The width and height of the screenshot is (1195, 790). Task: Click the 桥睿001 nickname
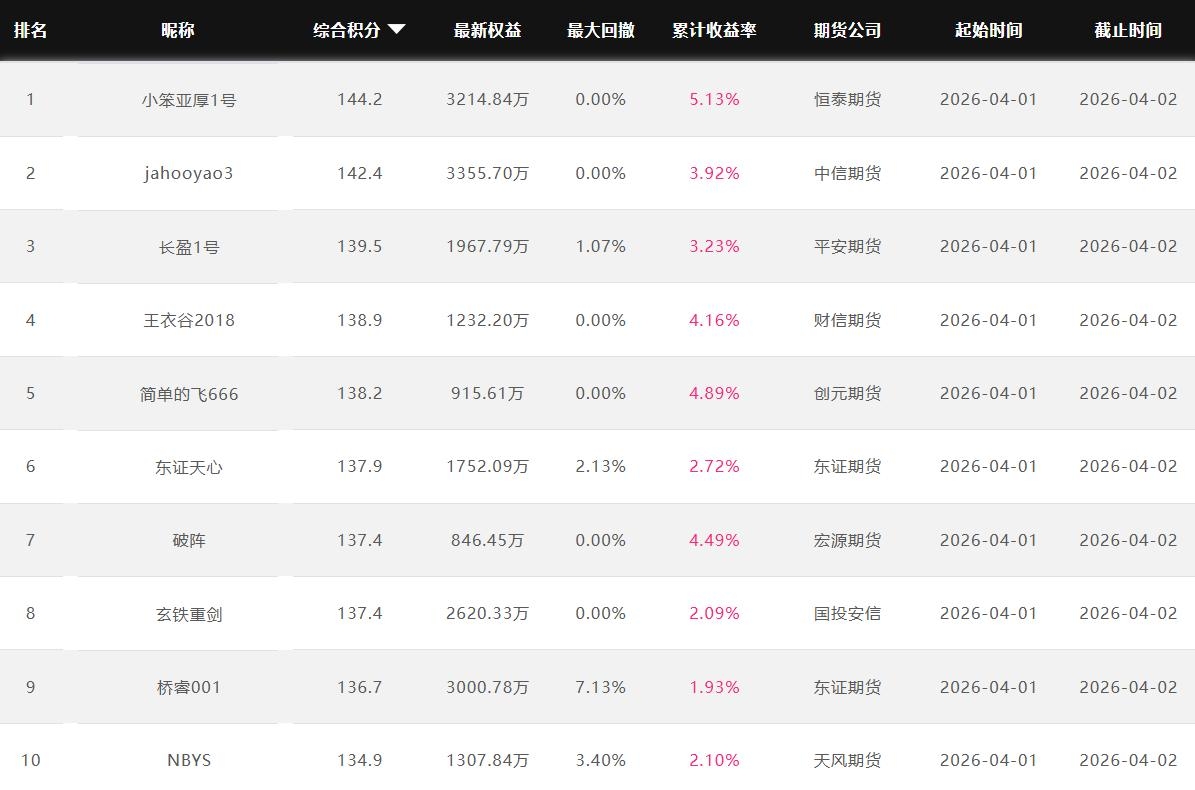point(188,687)
